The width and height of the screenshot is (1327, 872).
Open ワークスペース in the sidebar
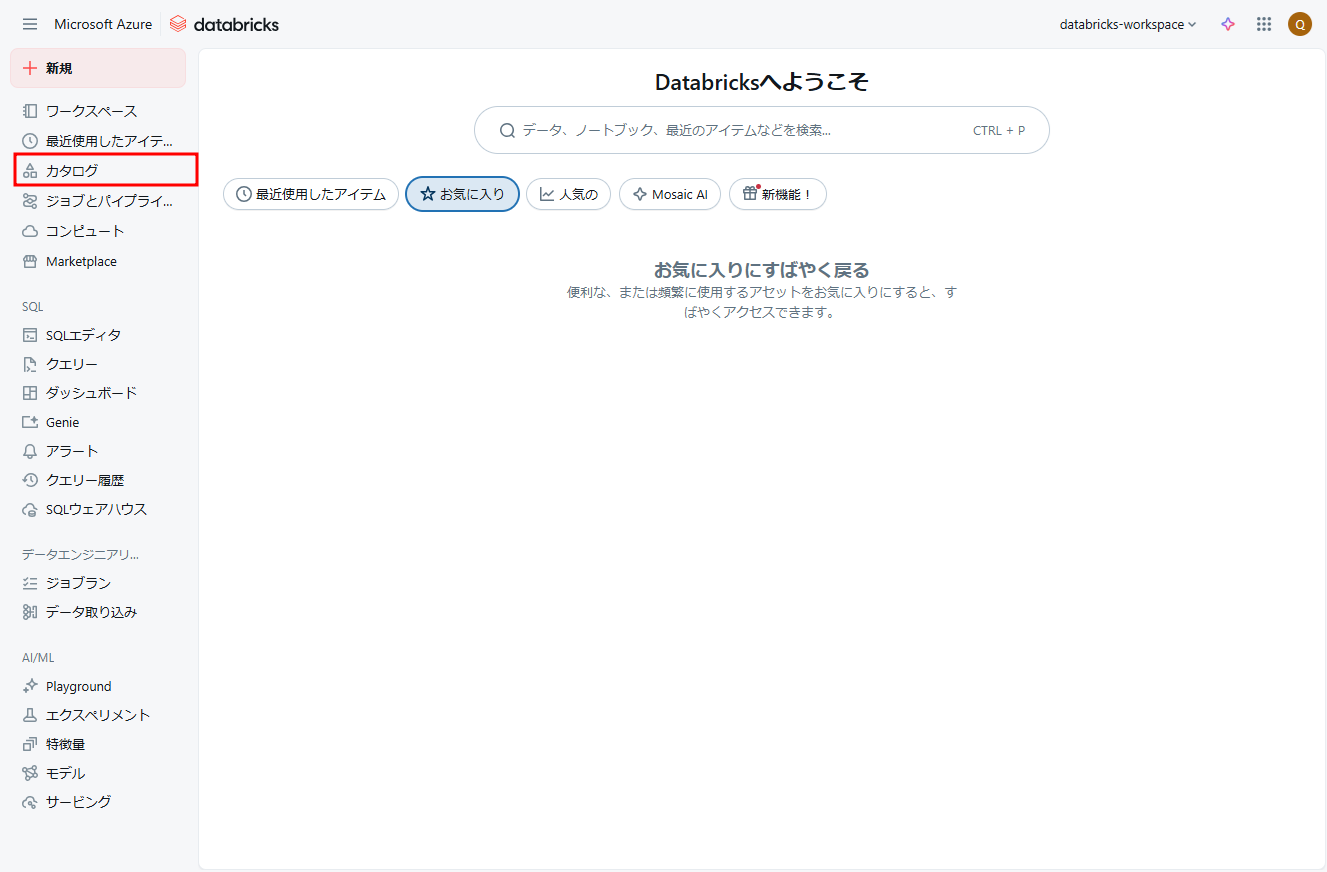click(x=91, y=111)
